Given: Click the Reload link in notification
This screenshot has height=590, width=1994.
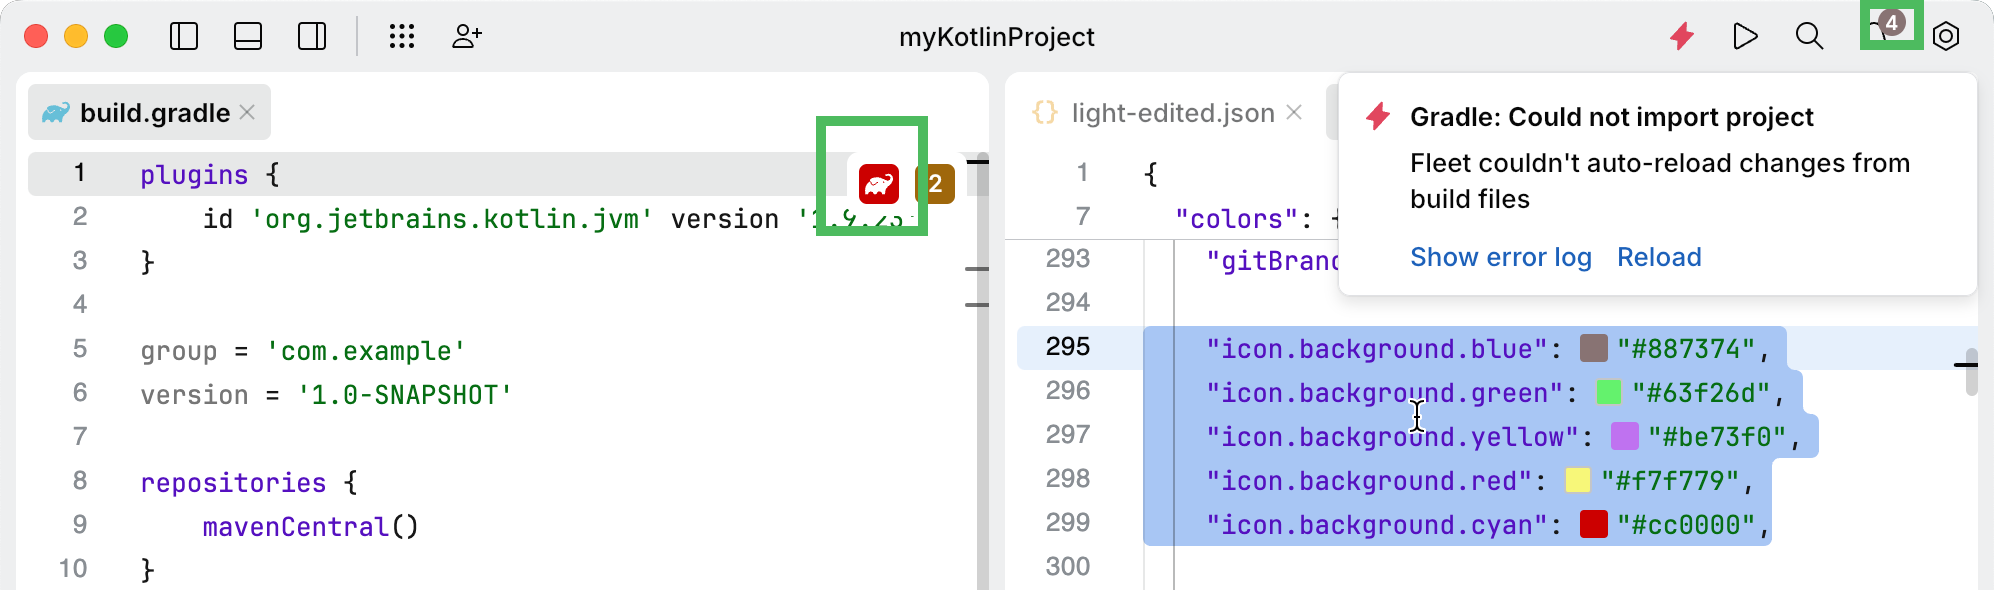Looking at the screenshot, I should coord(1659,257).
